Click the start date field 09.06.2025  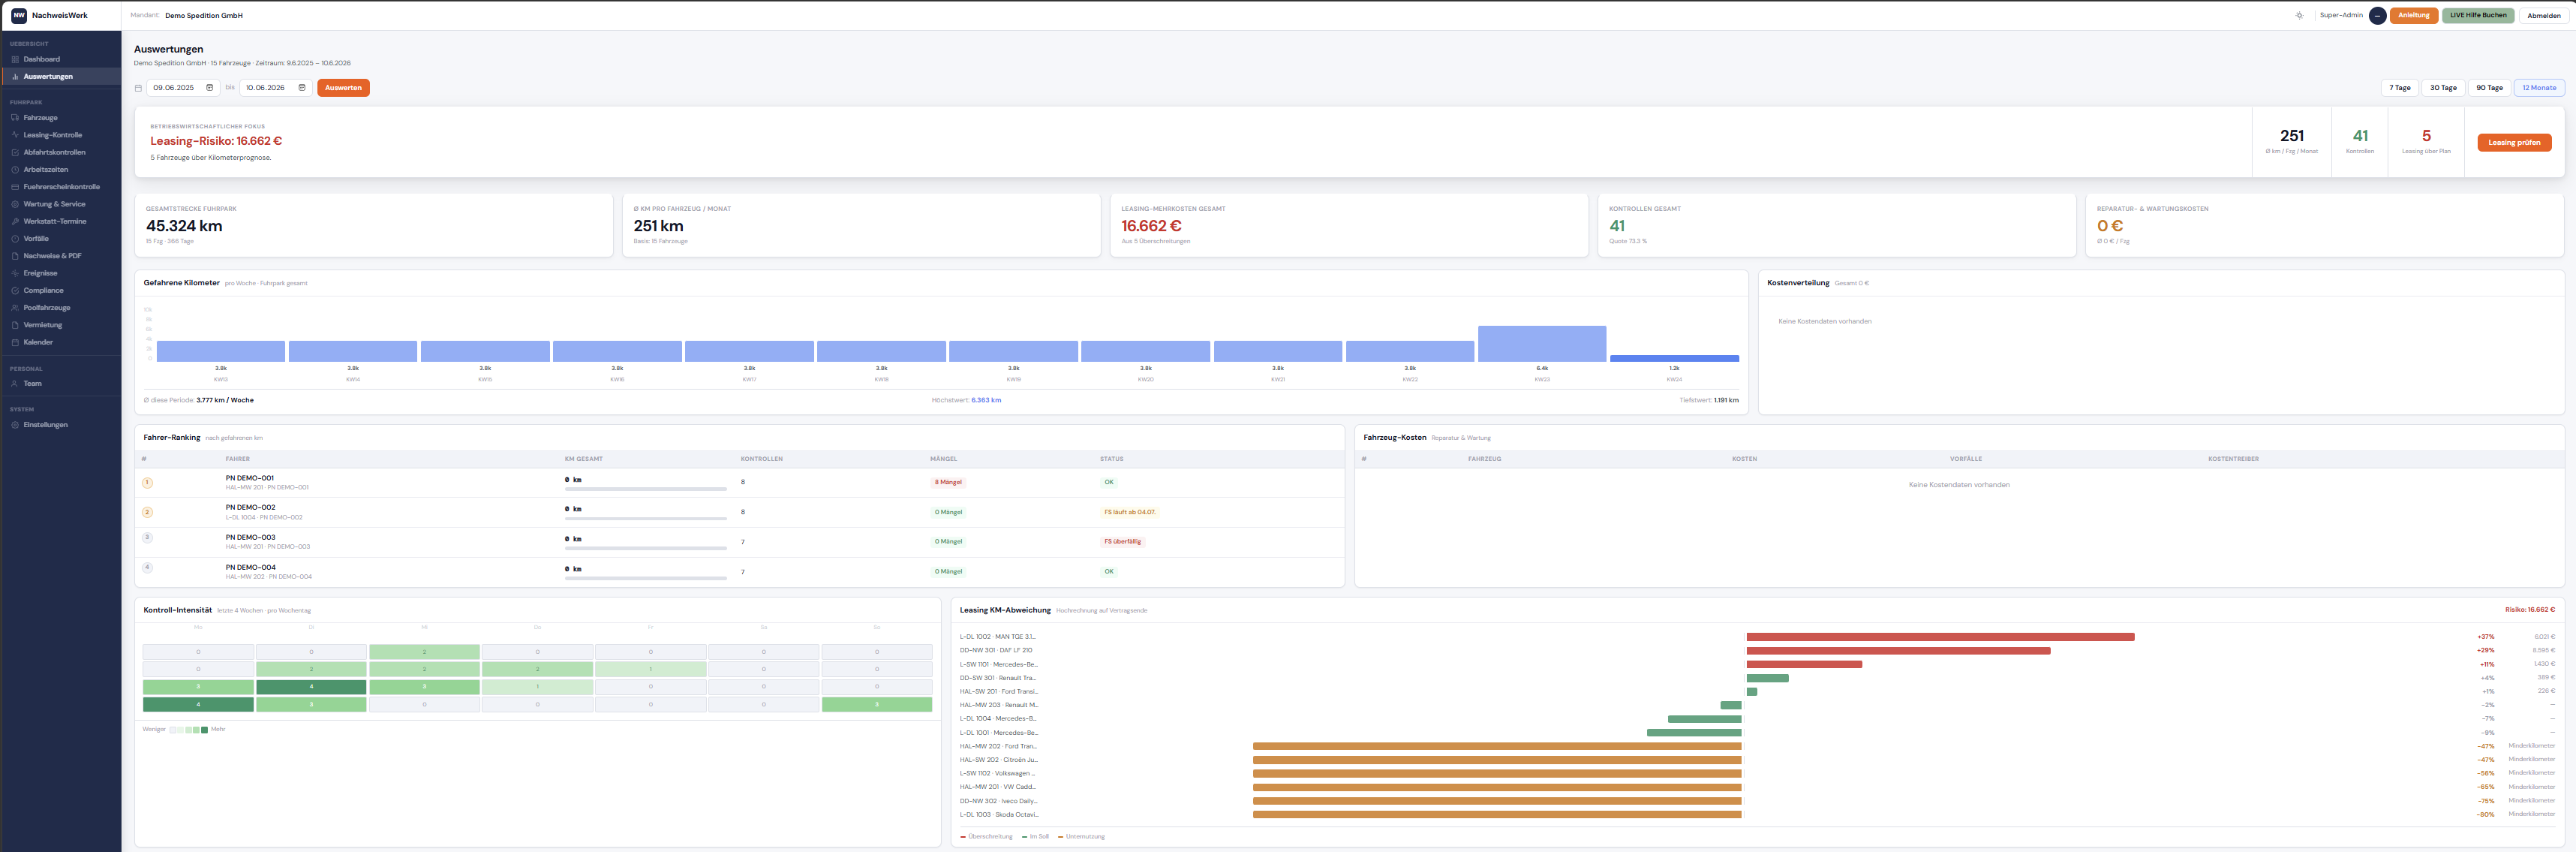(x=183, y=88)
